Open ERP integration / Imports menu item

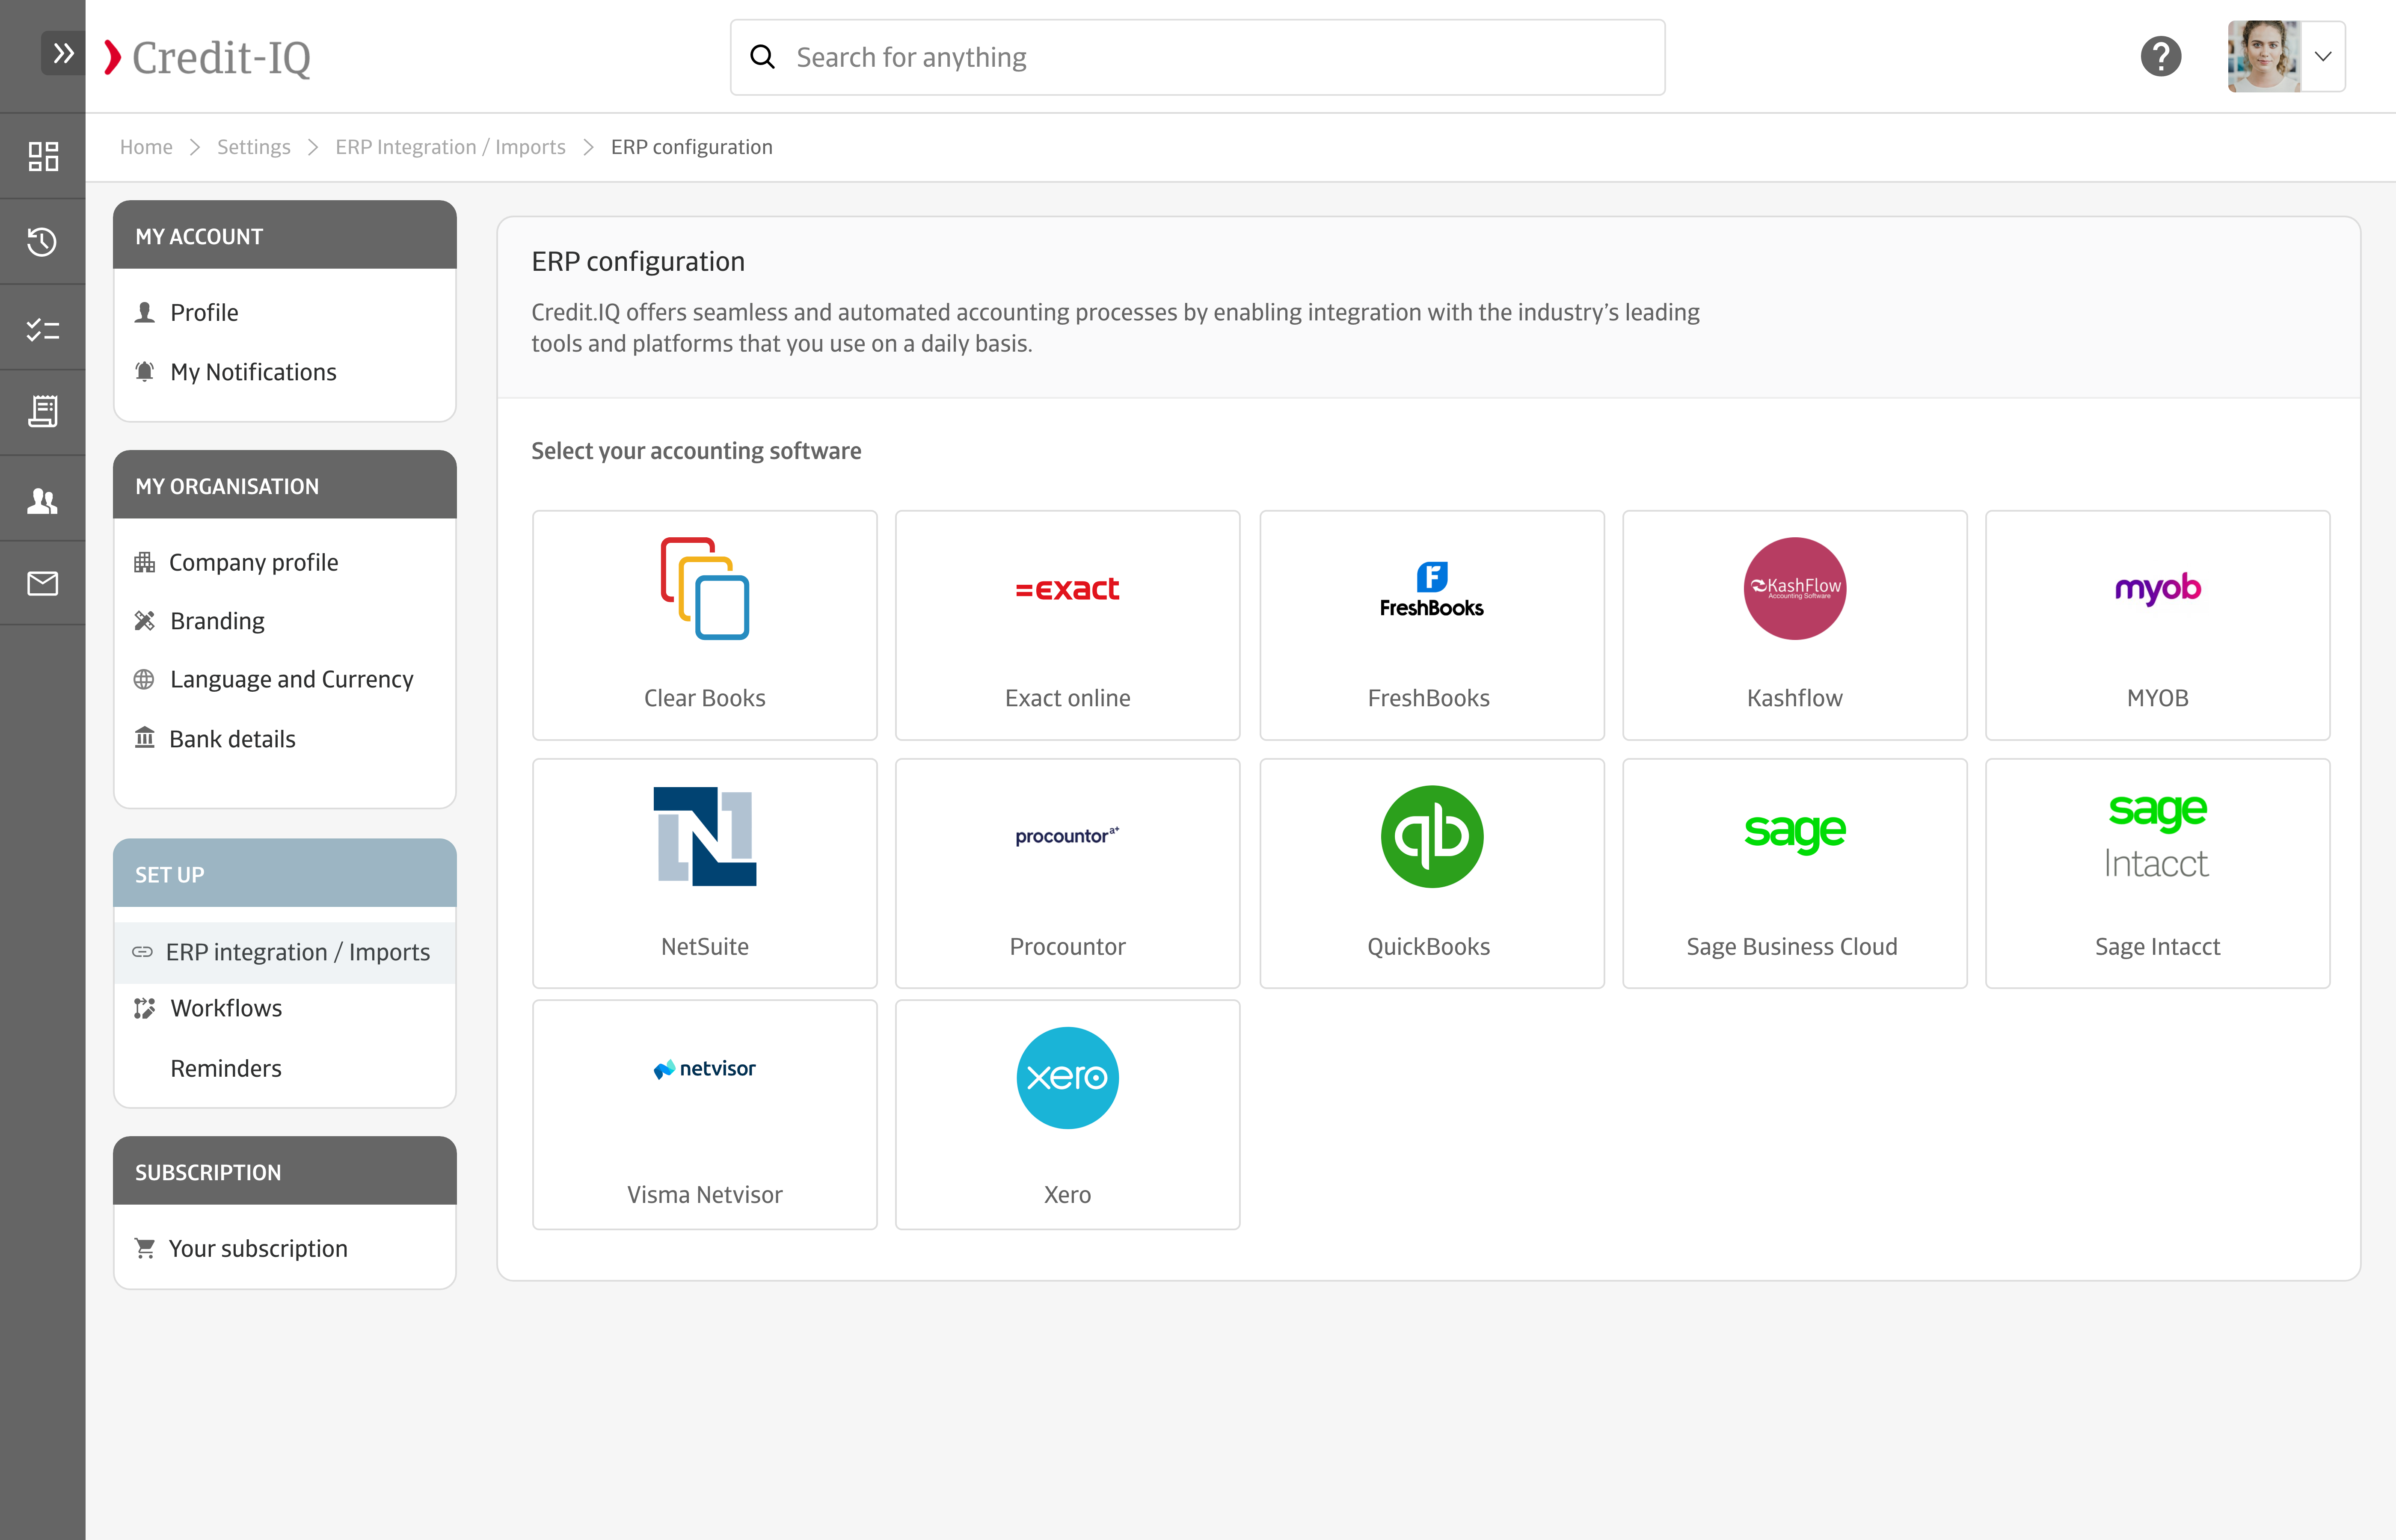(297, 952)
